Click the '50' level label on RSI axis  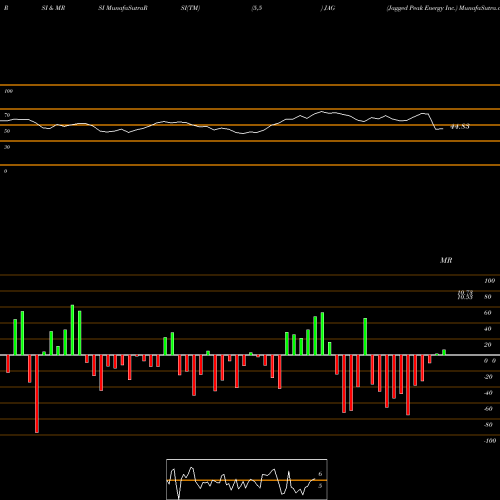coord(7,131)
